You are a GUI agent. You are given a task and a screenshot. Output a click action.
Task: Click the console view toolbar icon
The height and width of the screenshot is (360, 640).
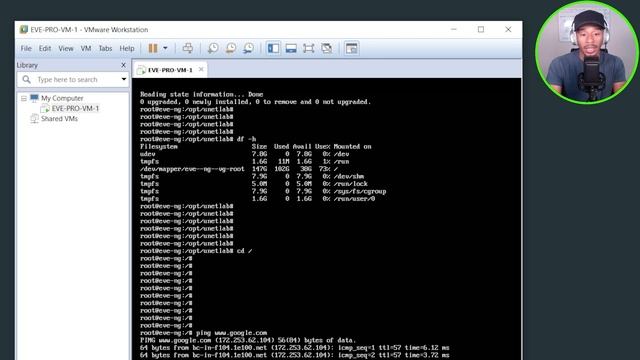(351, 48)
